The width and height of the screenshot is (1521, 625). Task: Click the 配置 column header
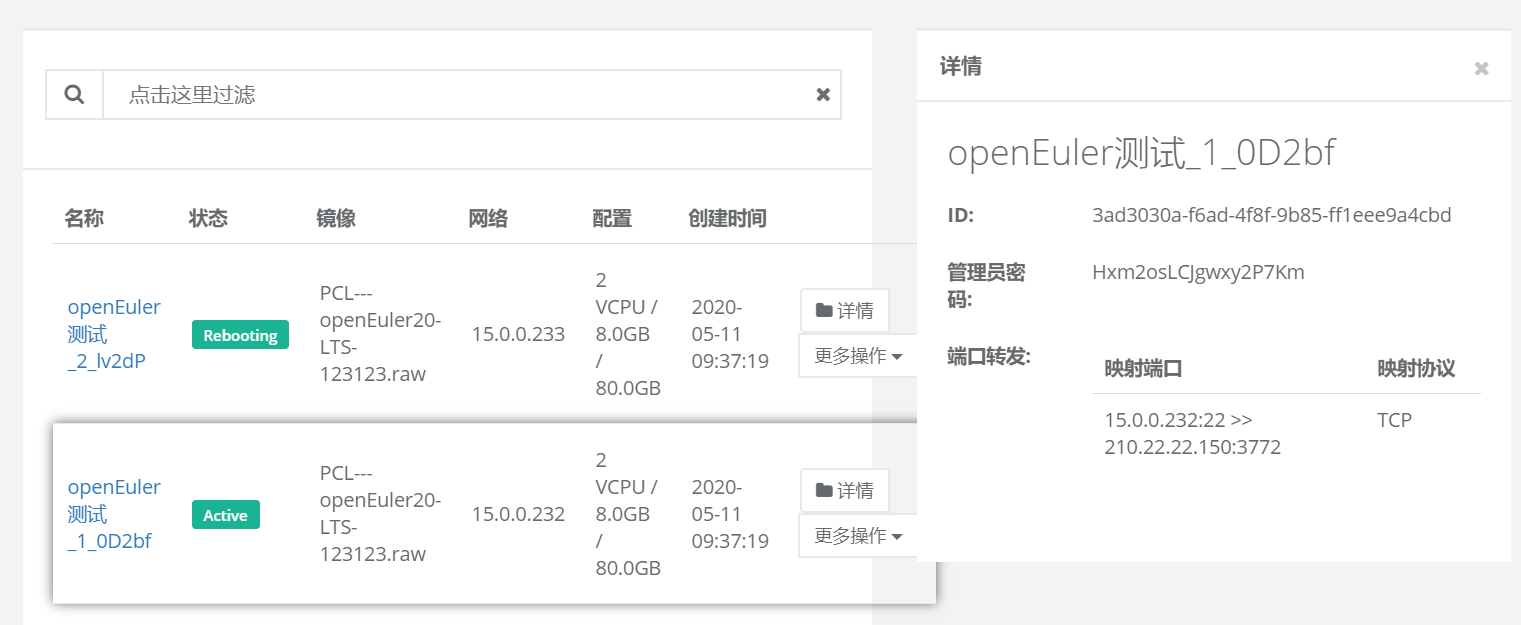tap(612, 218)
